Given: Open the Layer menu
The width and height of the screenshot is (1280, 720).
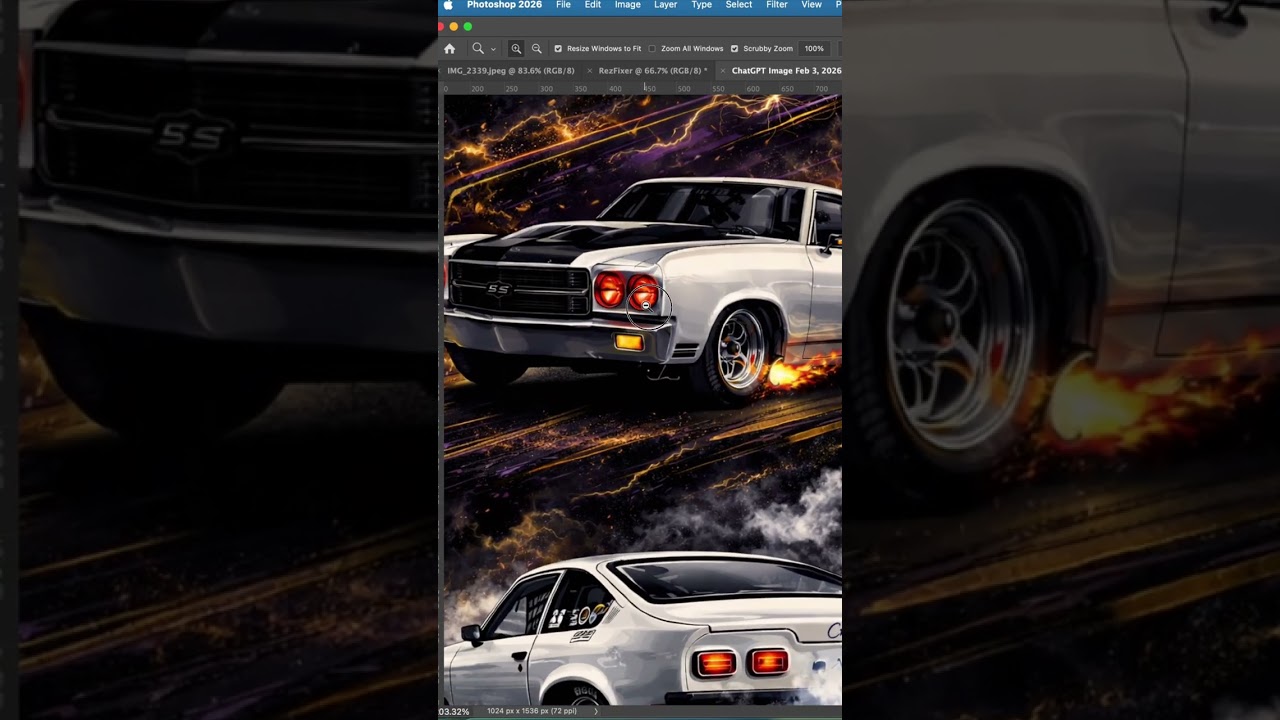Looking at the screenshot, I should [x=666, y=5].
